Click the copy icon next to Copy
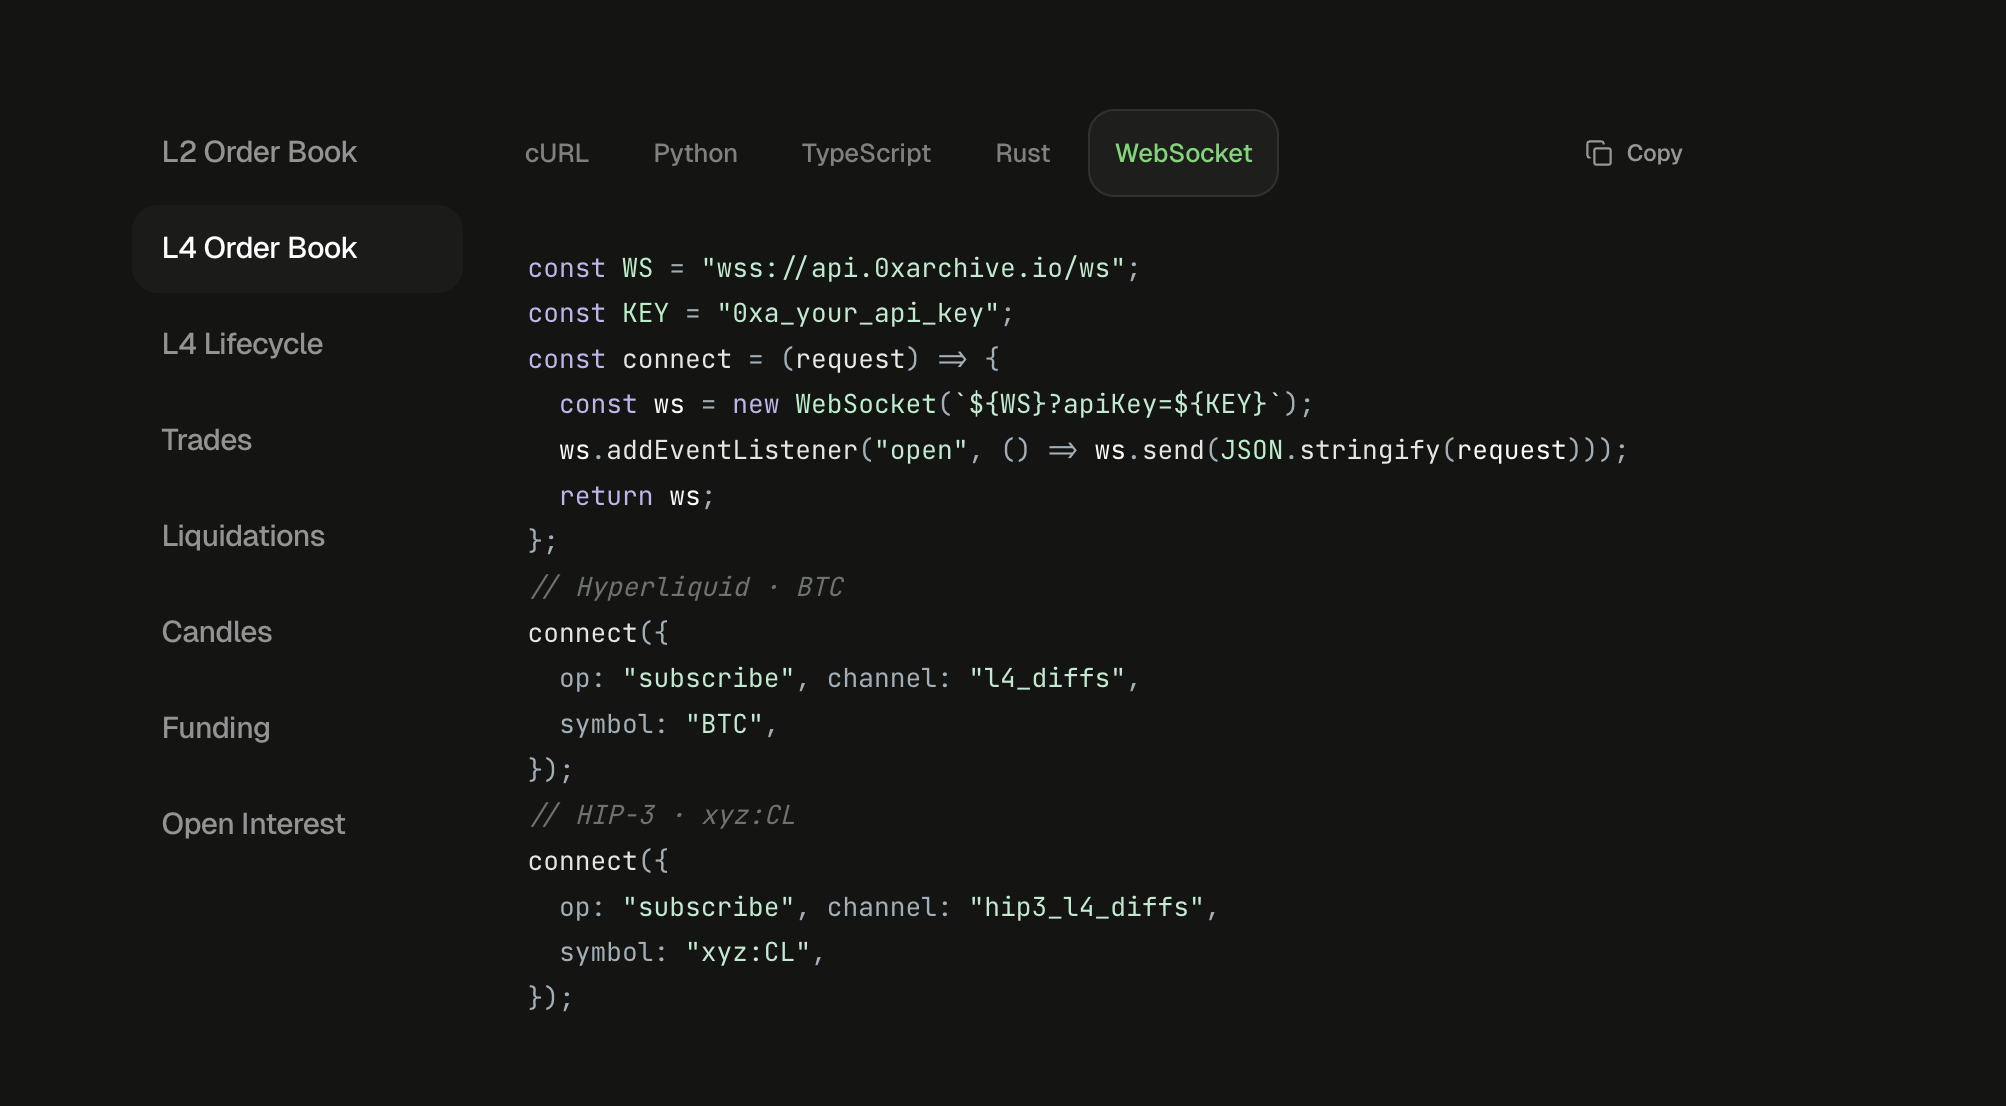Viewport: 2006px width, 1106px height. pyautogui.click(x=1599, y=153)
